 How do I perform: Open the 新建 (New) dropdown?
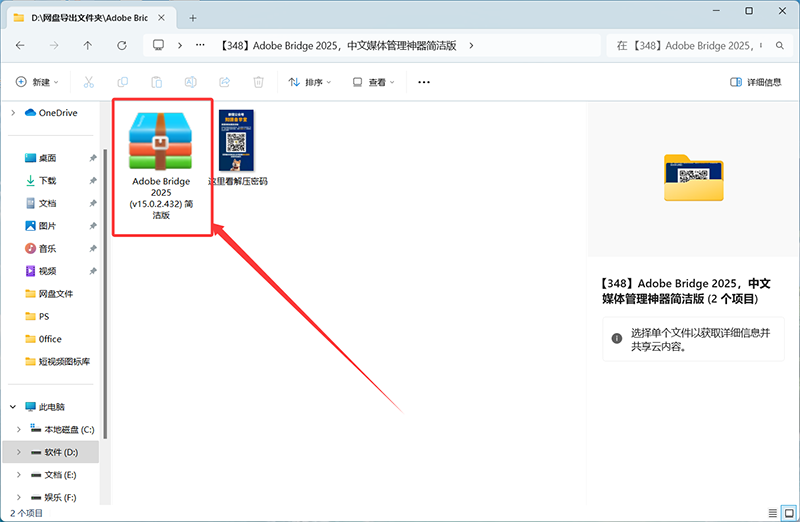click(37, 82)
